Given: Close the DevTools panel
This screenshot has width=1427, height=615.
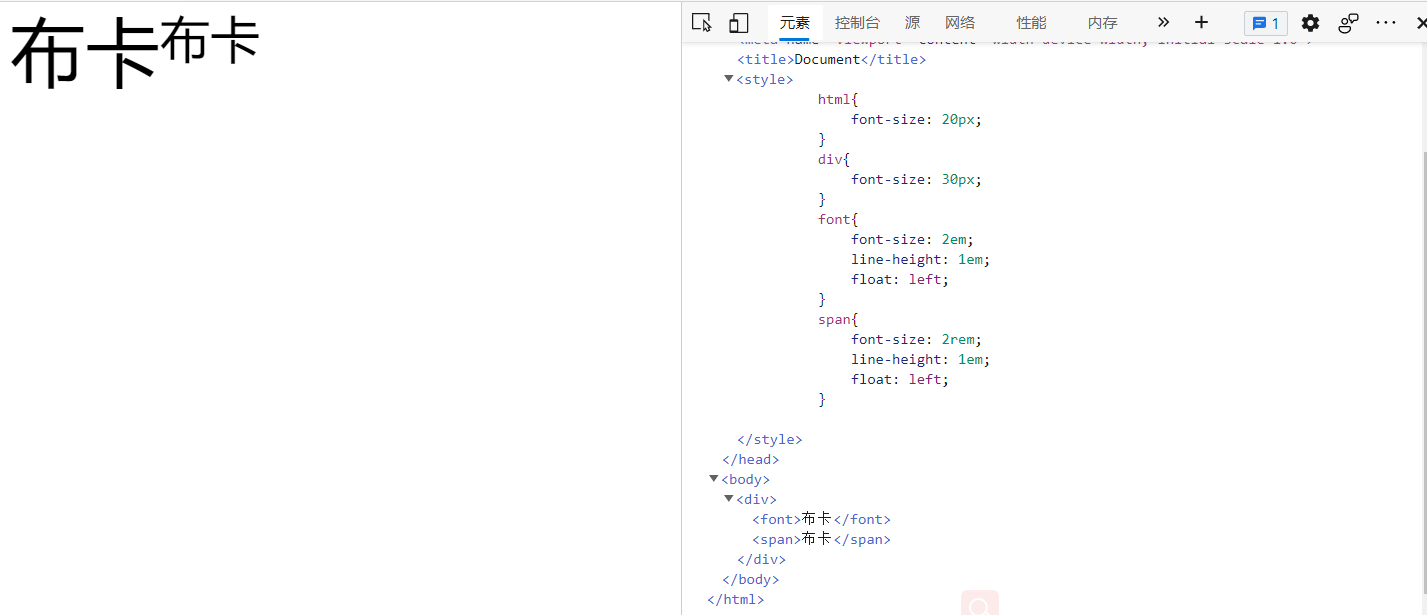Looking at the screenshot, I should tap(1421, 22).
